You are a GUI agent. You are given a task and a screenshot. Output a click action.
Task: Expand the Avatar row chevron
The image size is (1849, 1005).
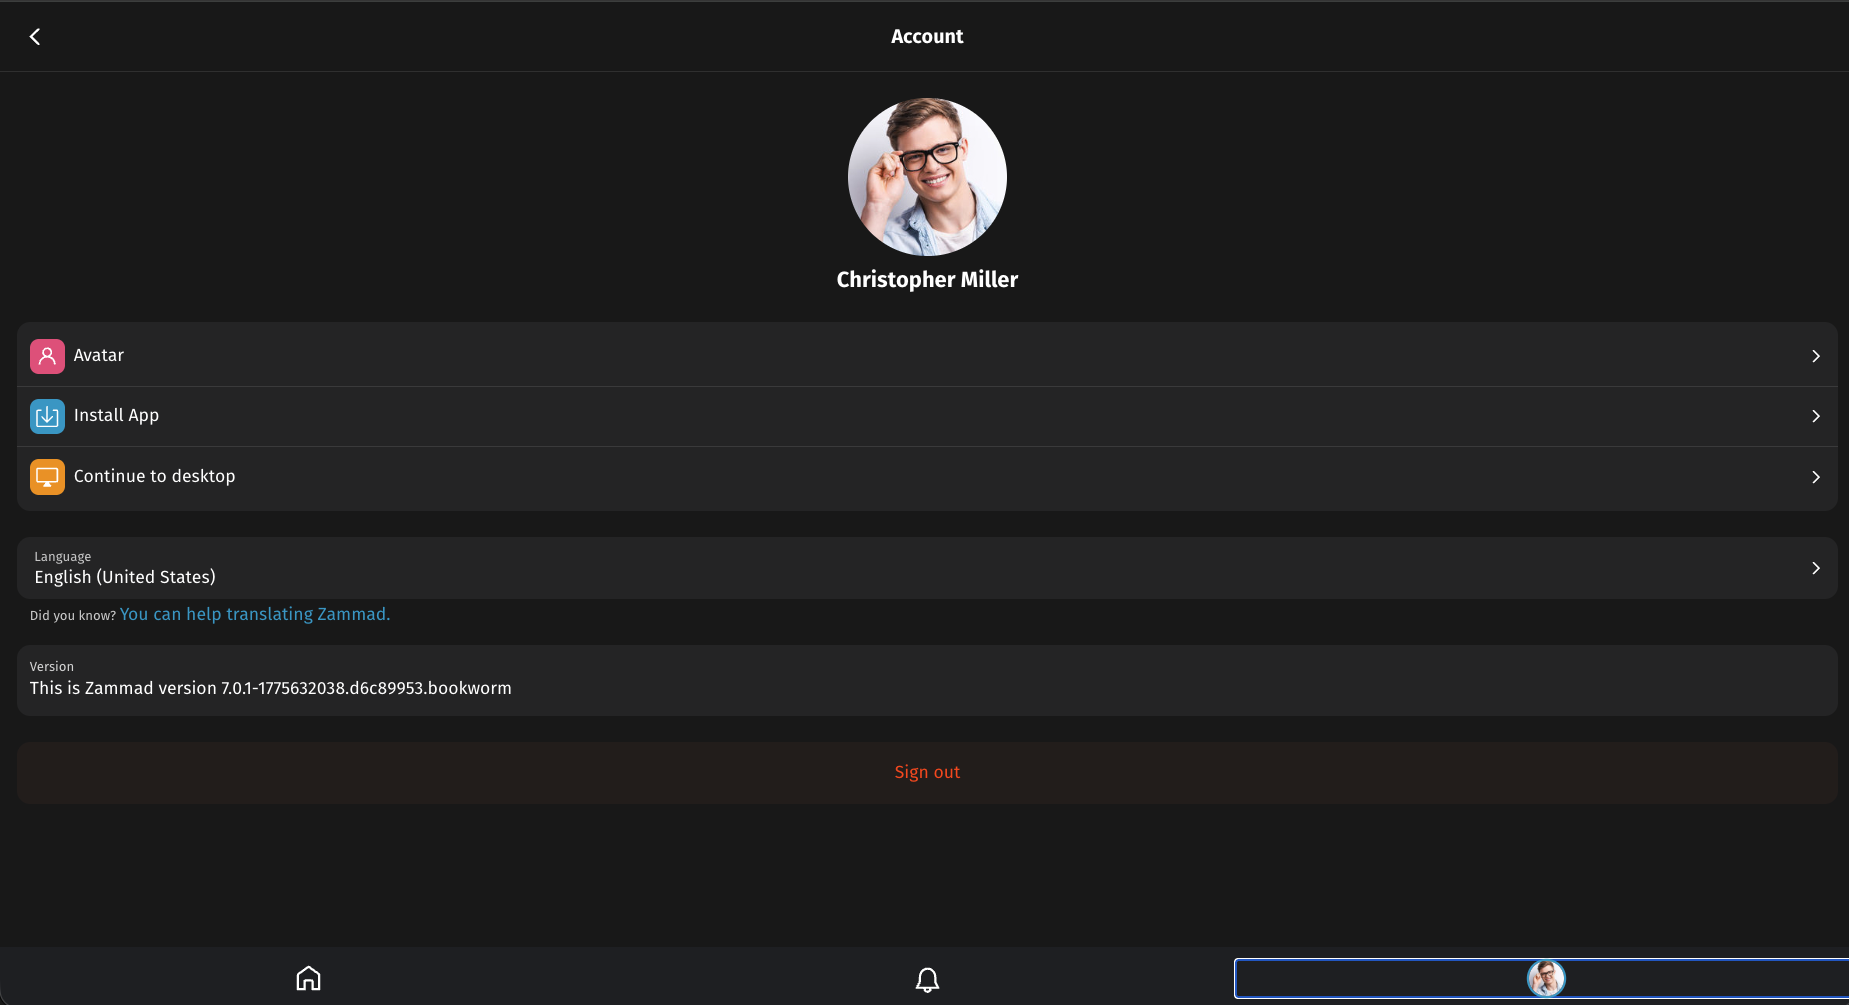coord(1815,356)
